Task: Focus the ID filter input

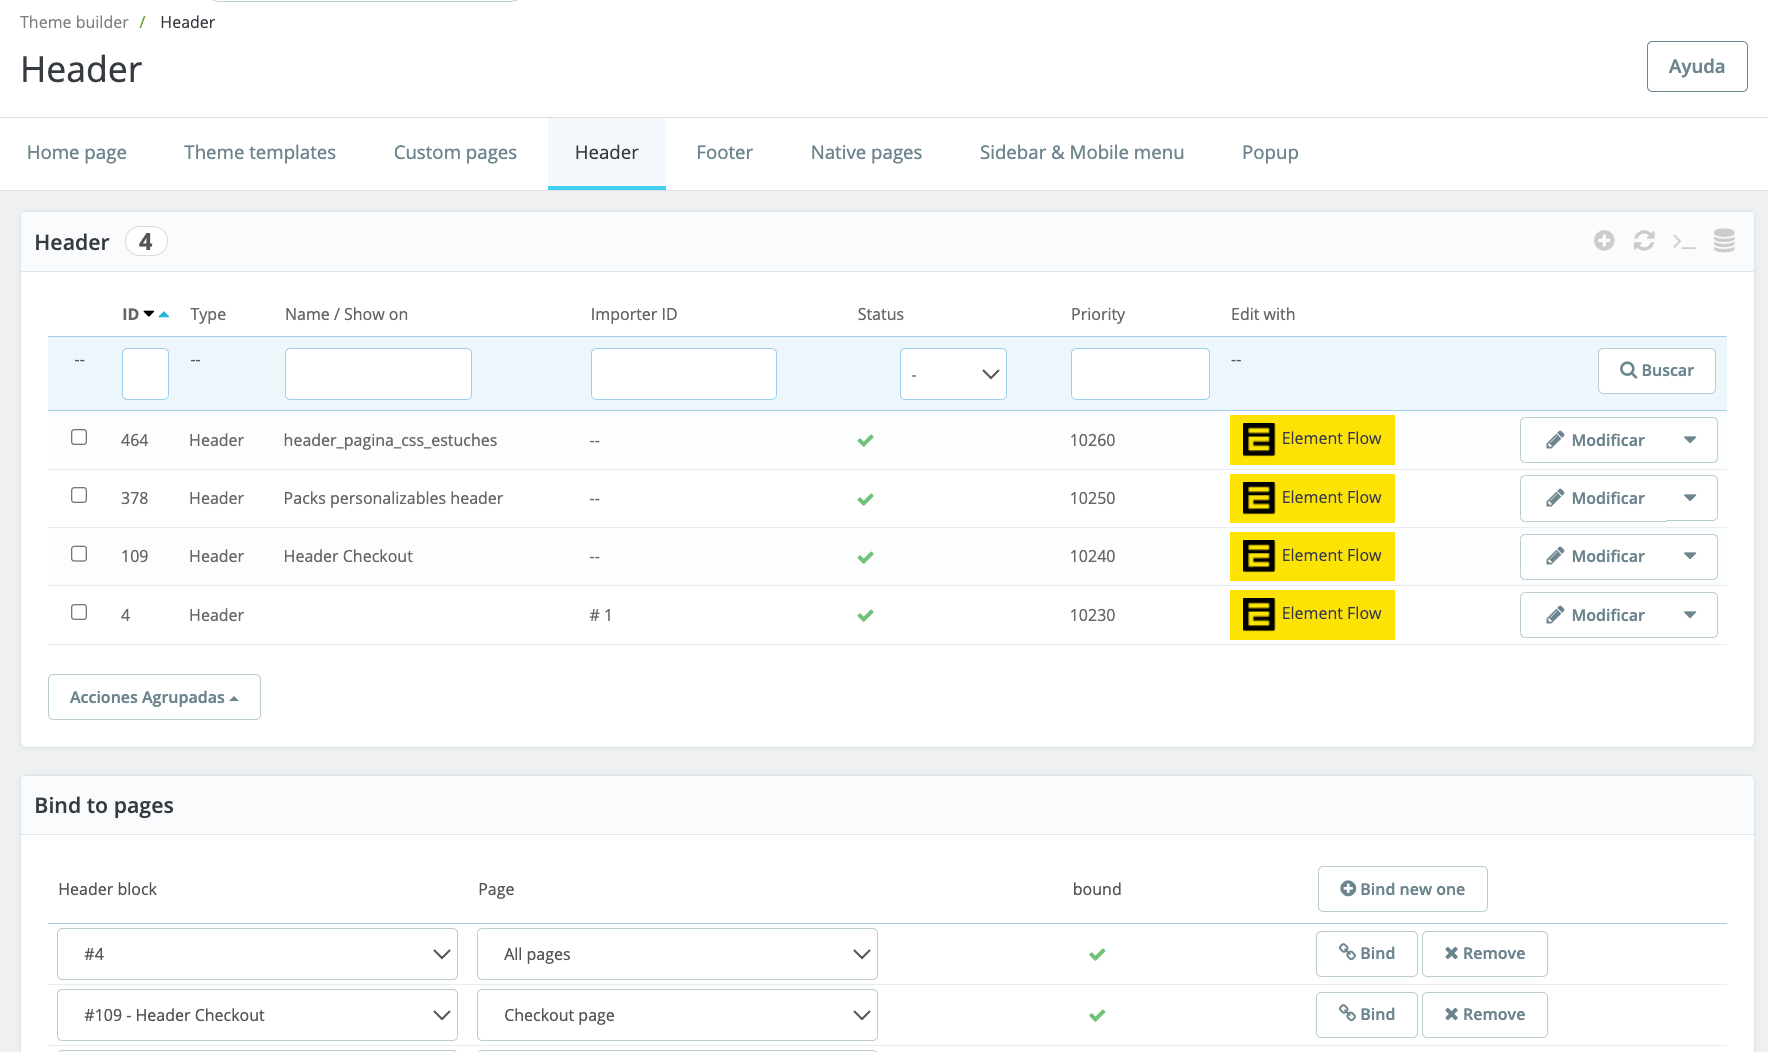Action: 145,374
